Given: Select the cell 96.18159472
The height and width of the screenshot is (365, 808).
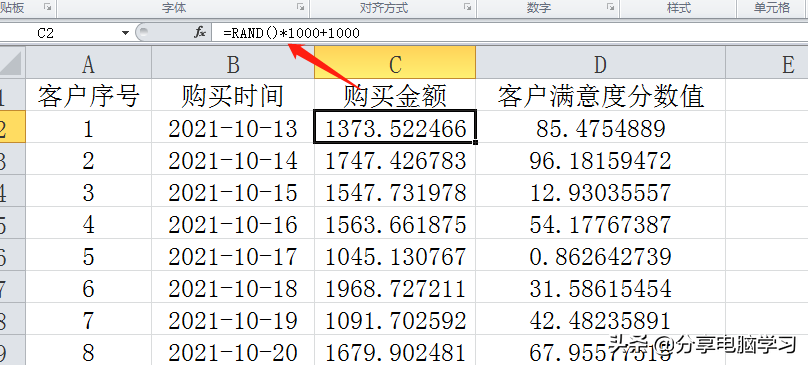Looking at the screenshot, I should click(600, 160).
